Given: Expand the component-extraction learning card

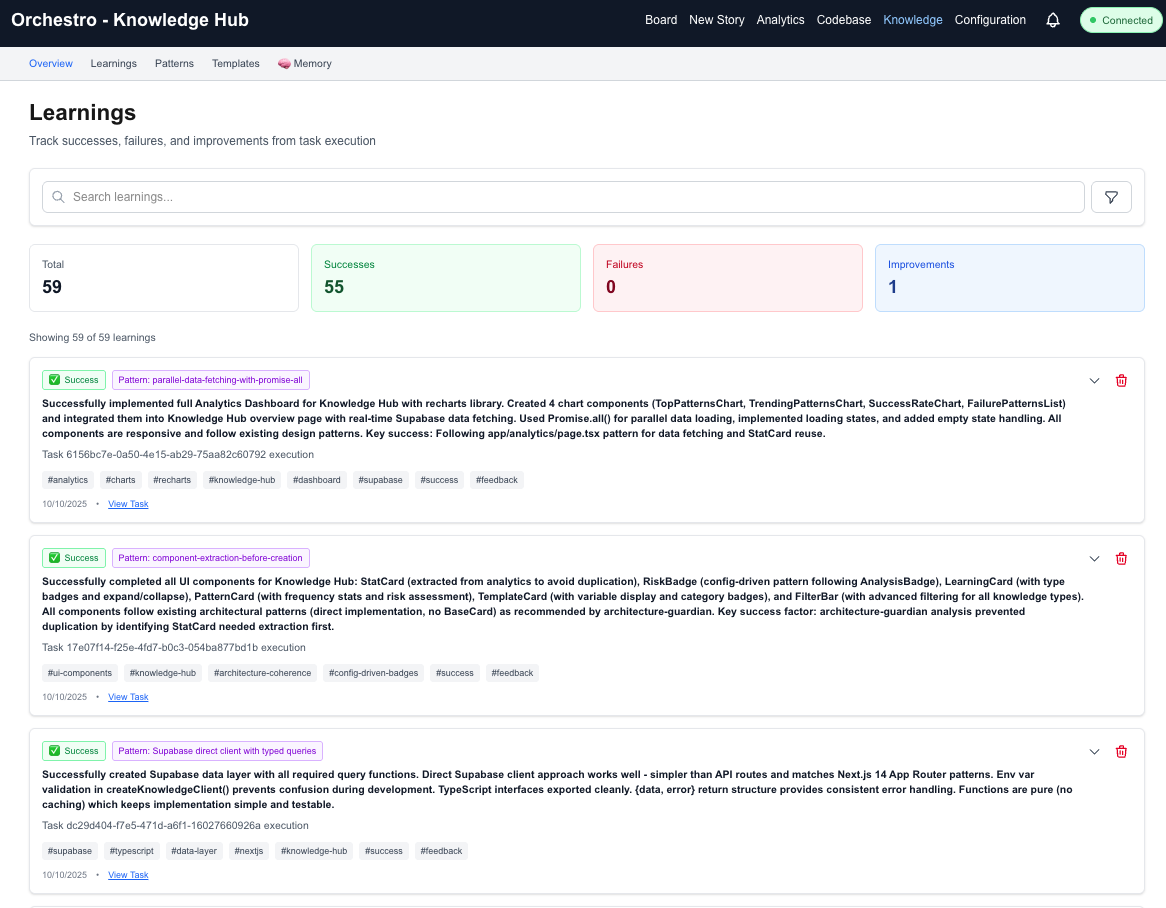Looking at the screenshot, I should [x=1094, y=558].
